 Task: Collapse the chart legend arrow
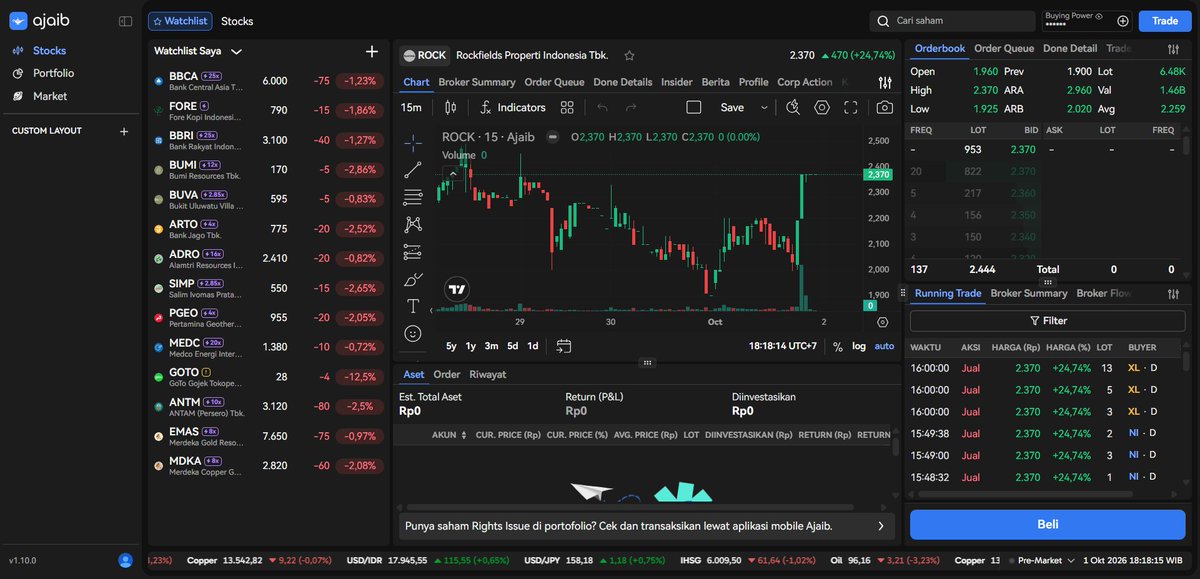(452, 173)
